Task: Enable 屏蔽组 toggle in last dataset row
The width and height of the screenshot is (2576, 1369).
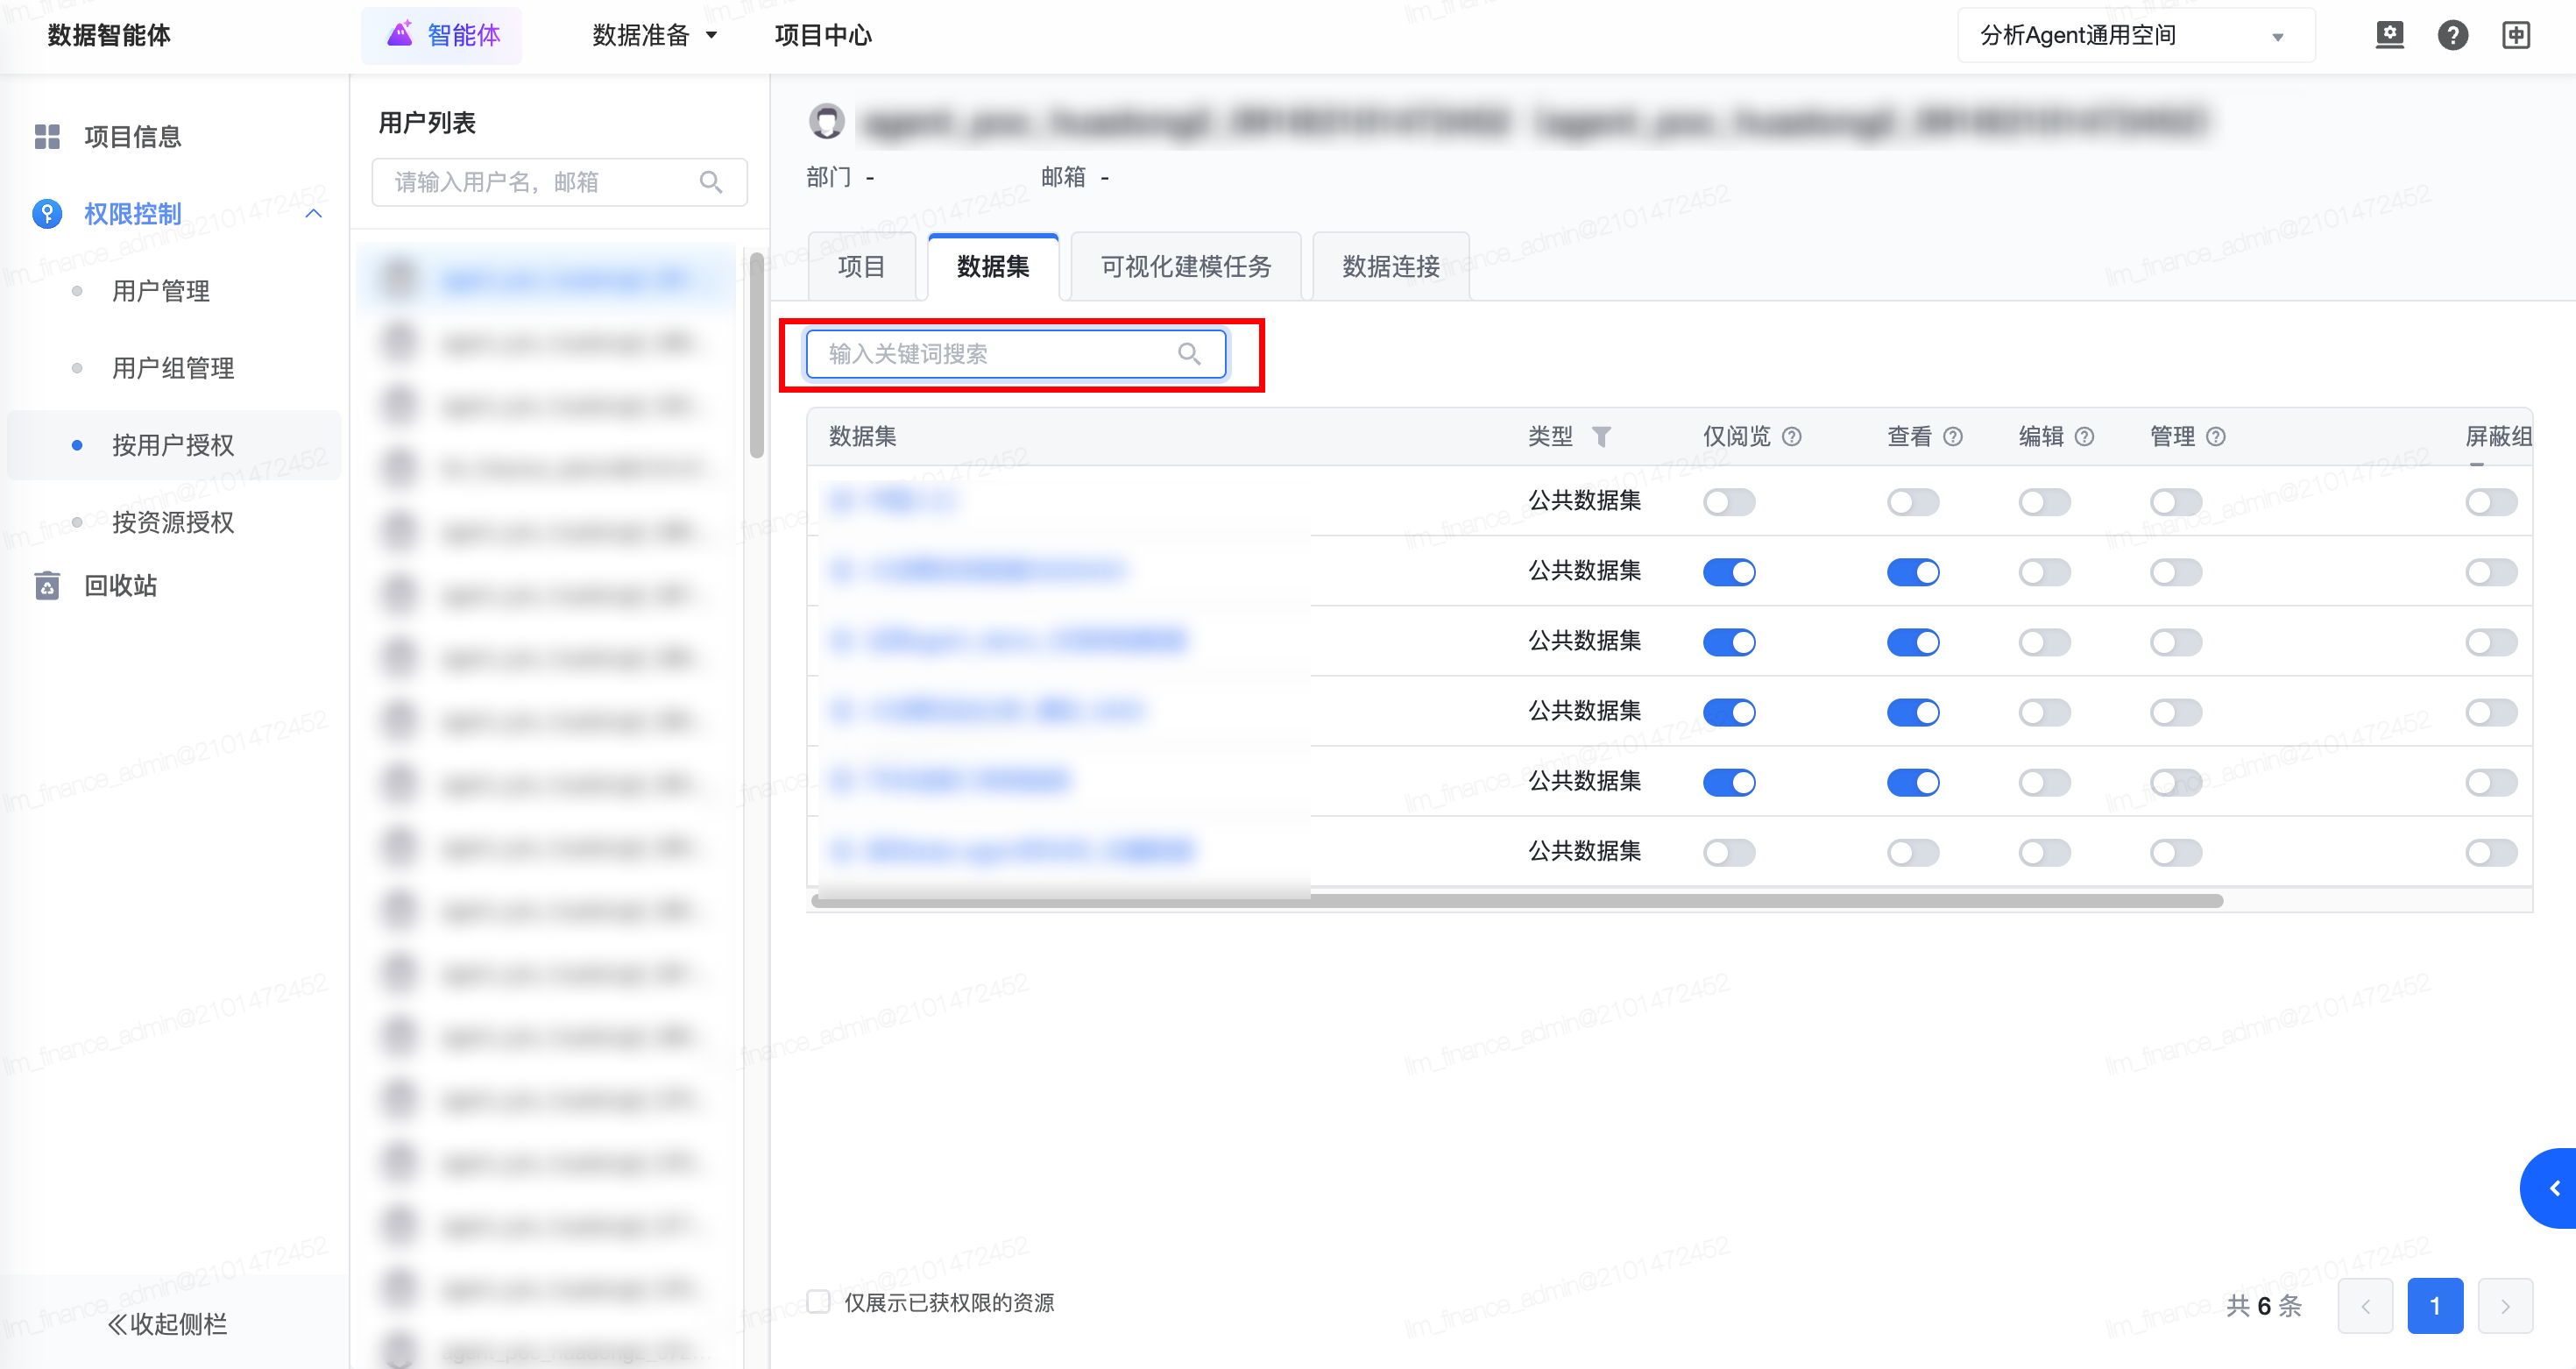Action: (x=2491, y=852)
